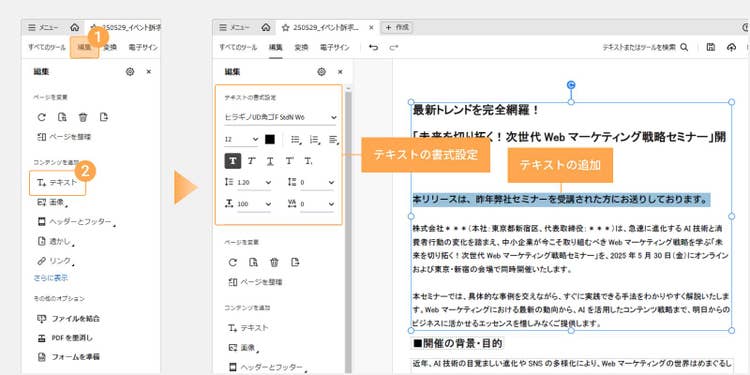Viewport: 750px width, 375px height.
Task: Click search field テキストまたはツールを検索
Action: click(x=645, y=47)
